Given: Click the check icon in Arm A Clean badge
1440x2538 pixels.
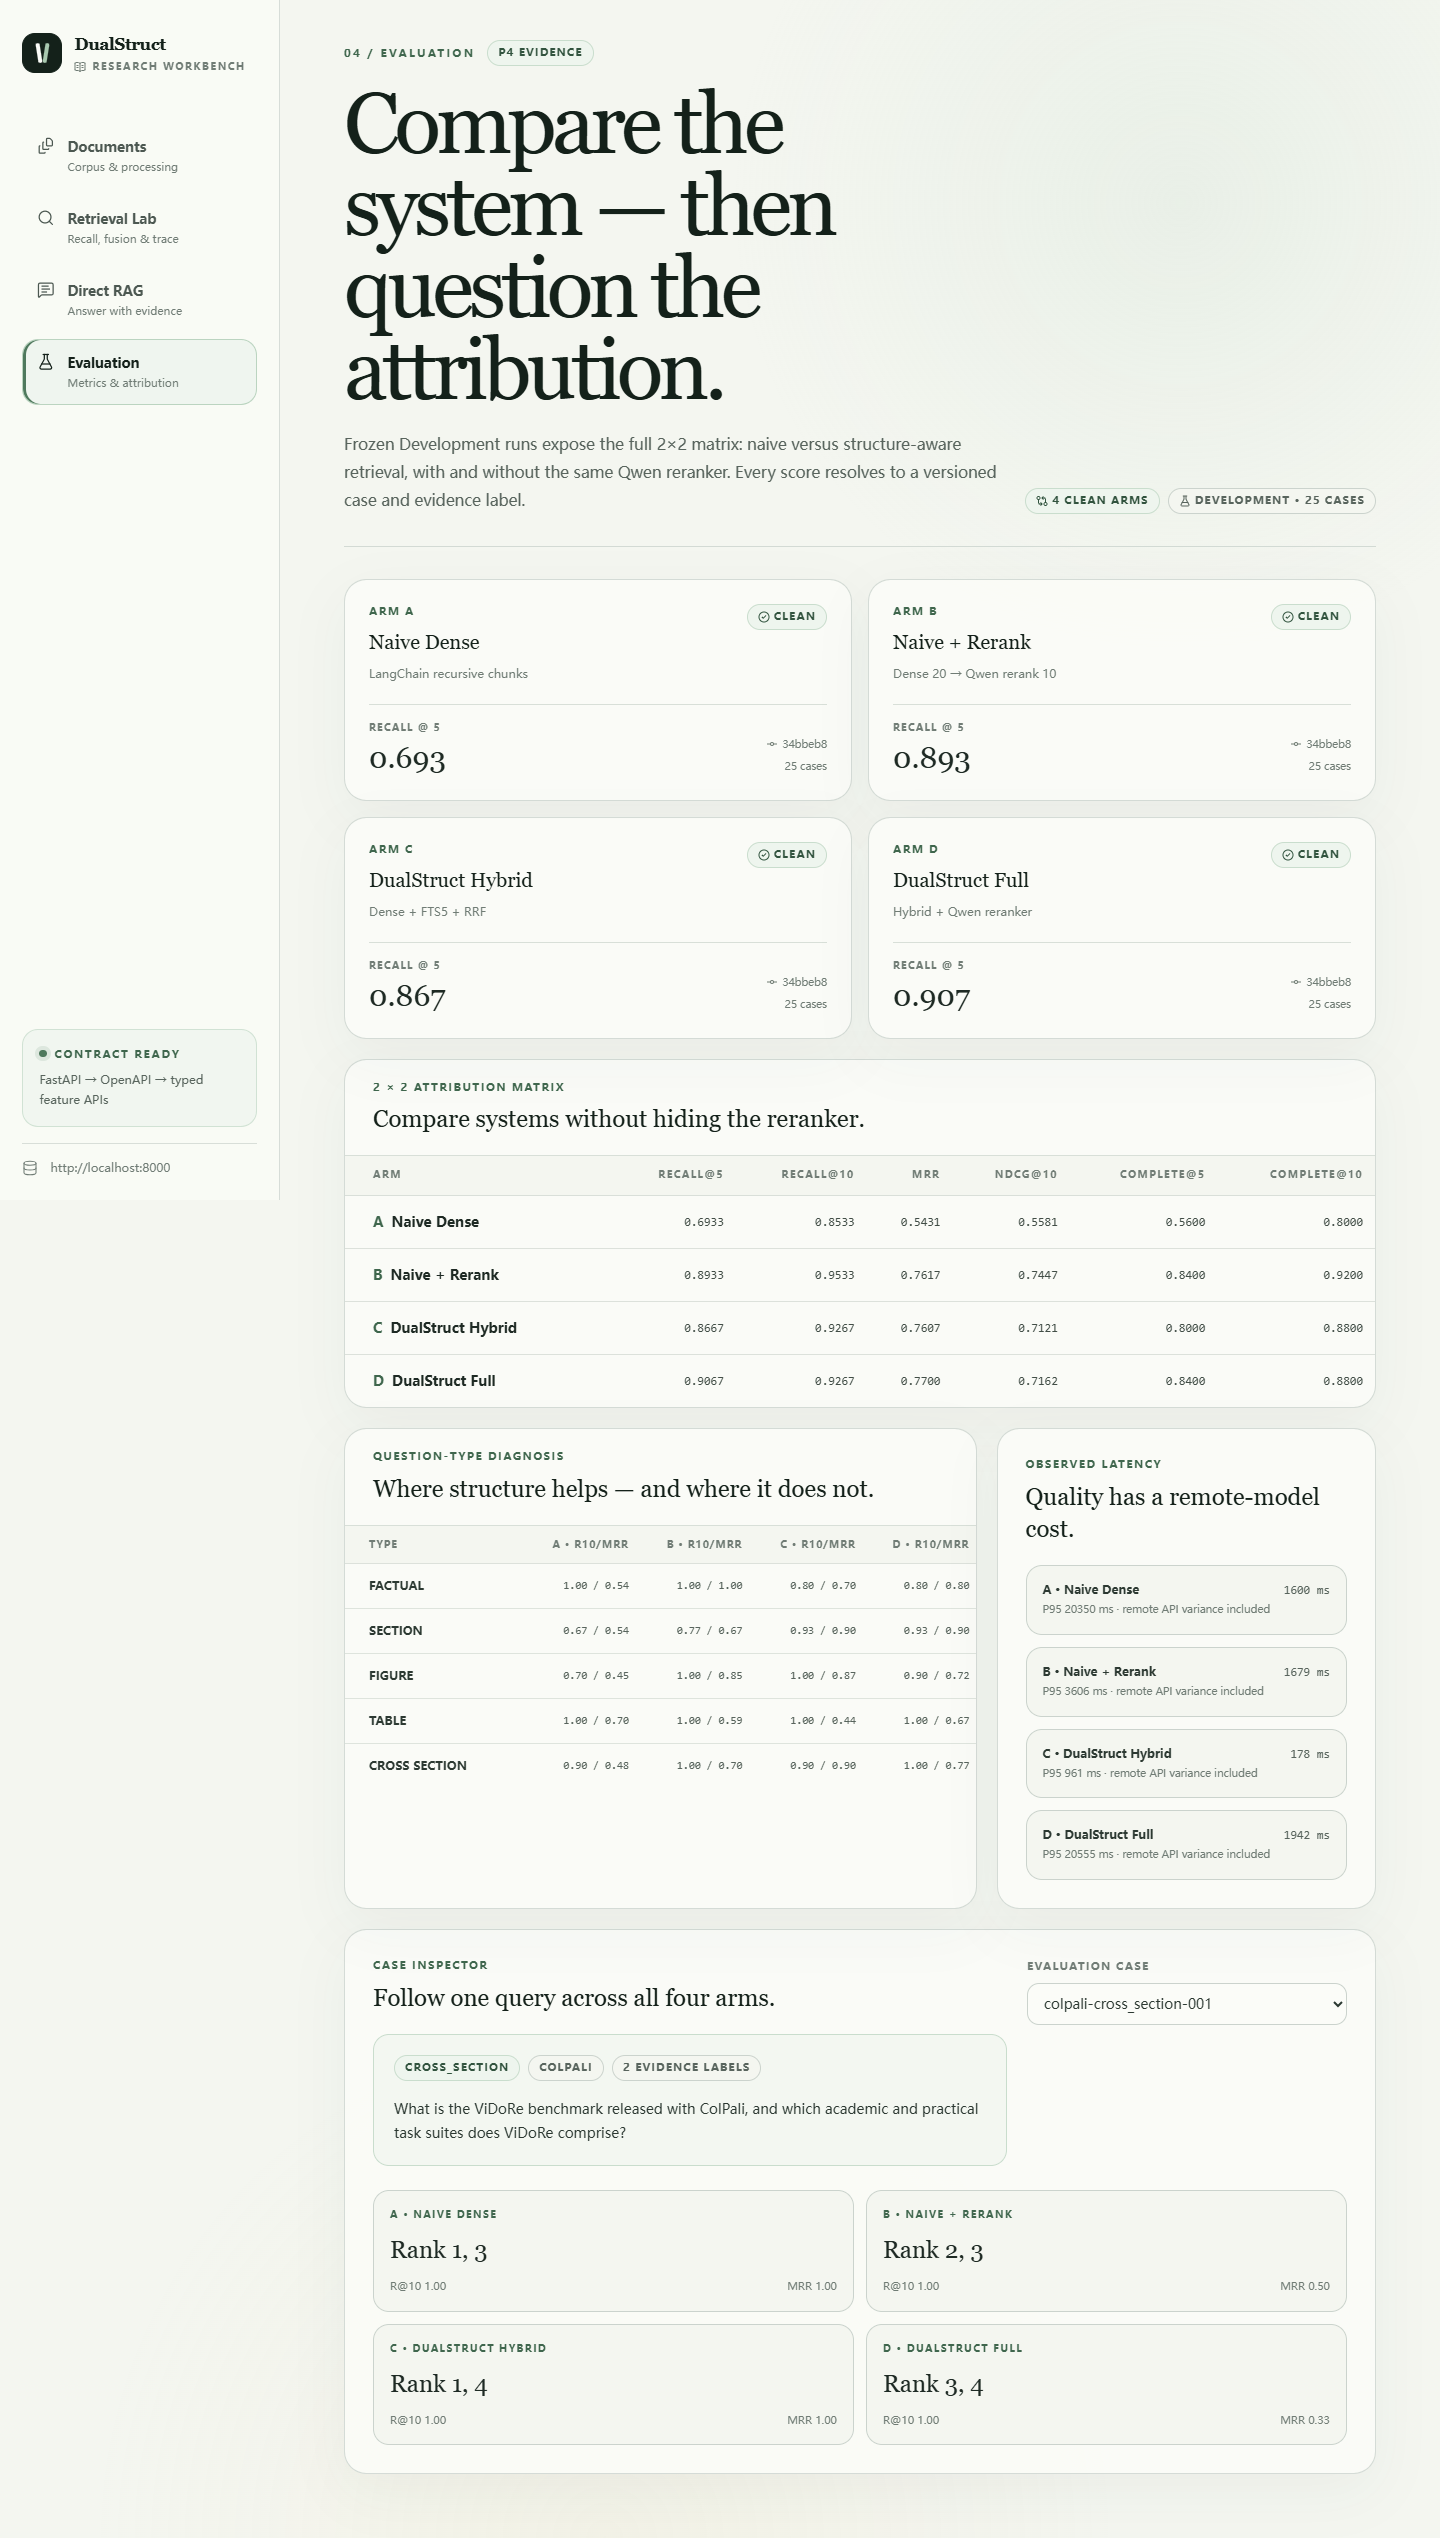Looking at the screenshot, I should click(764, 617).
